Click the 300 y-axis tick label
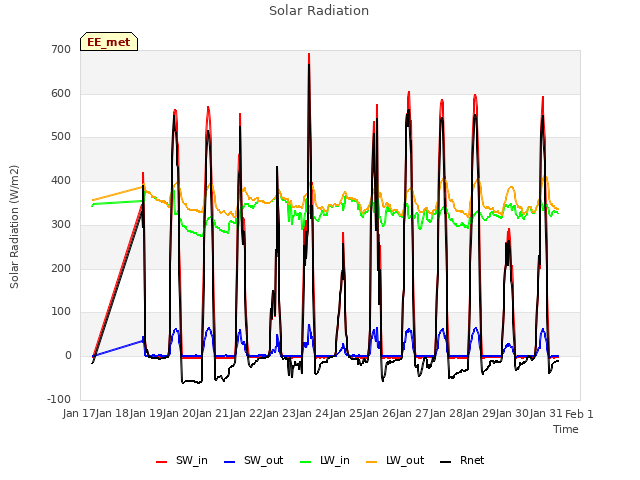The image size is (640, 480). (61, 224)
